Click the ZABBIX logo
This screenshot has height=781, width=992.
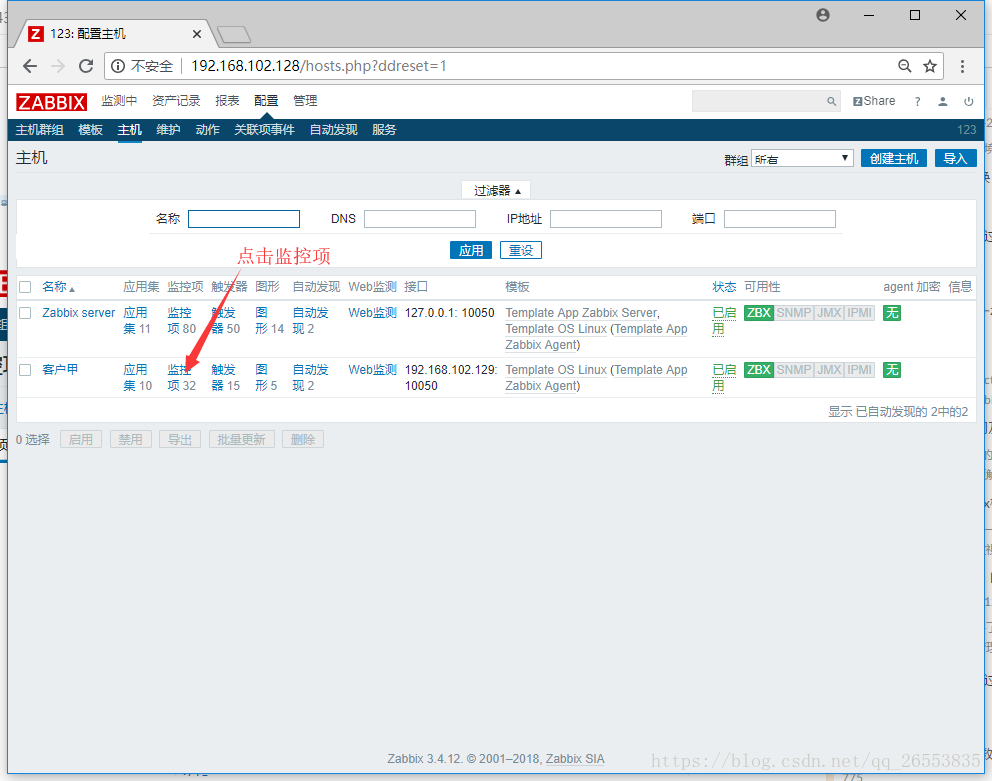coord(51,102)
